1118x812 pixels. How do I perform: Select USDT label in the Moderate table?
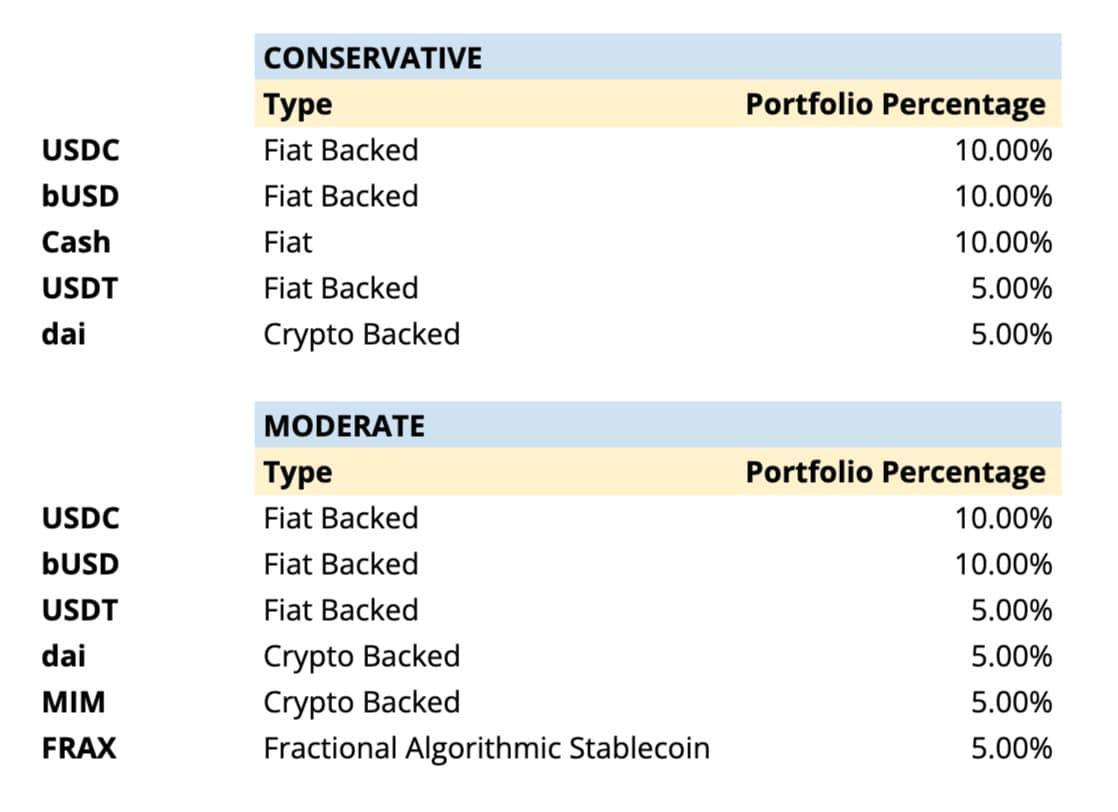tap(80, 610)
